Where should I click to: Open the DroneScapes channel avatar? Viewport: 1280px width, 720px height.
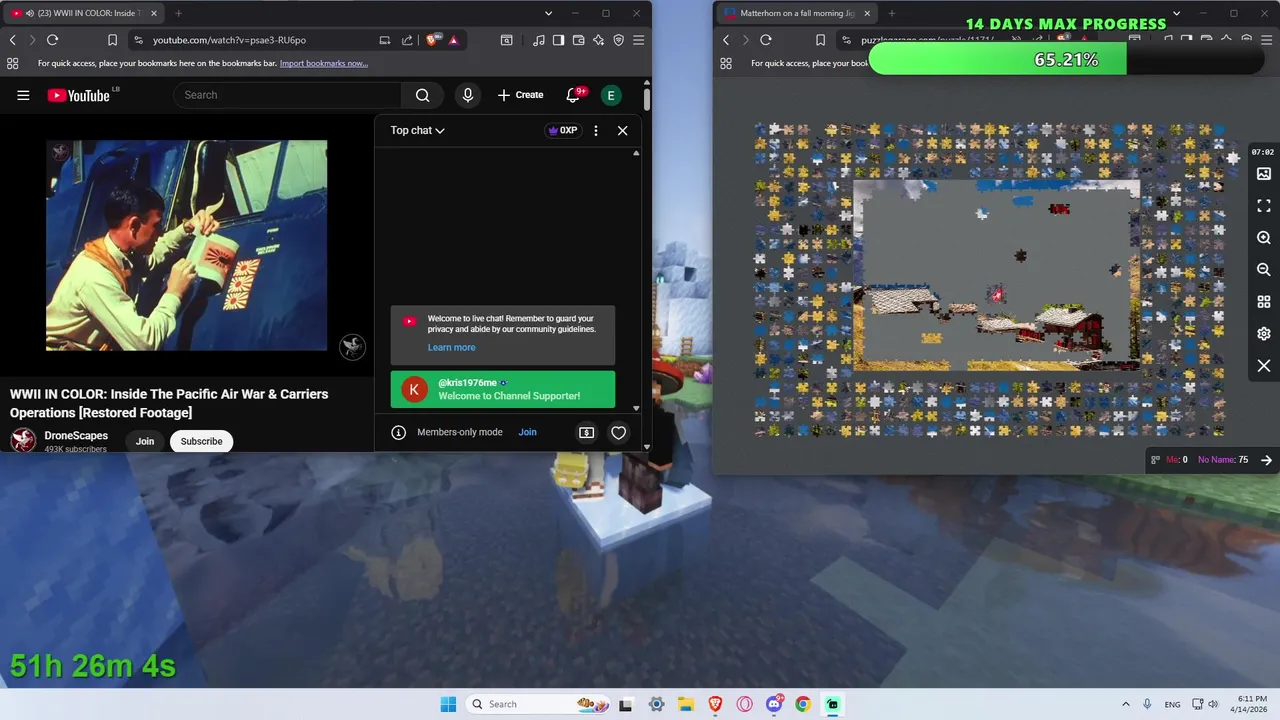click(x=23, y=440)
